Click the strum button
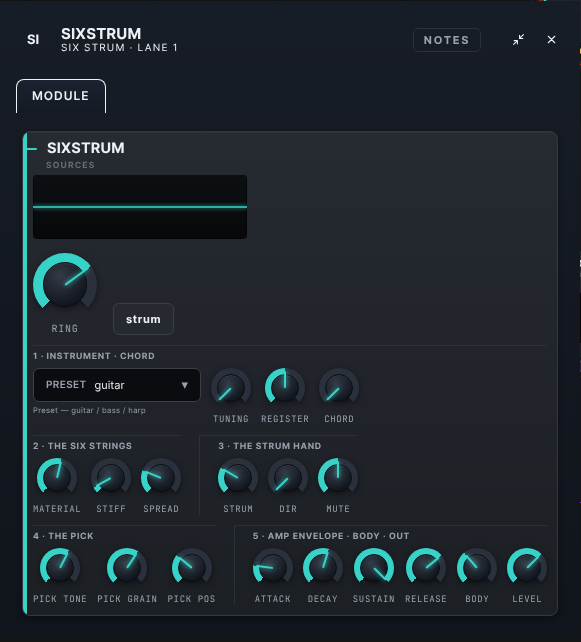The width and height of the screenshot is (581, 642). click(x=143, y=319)
